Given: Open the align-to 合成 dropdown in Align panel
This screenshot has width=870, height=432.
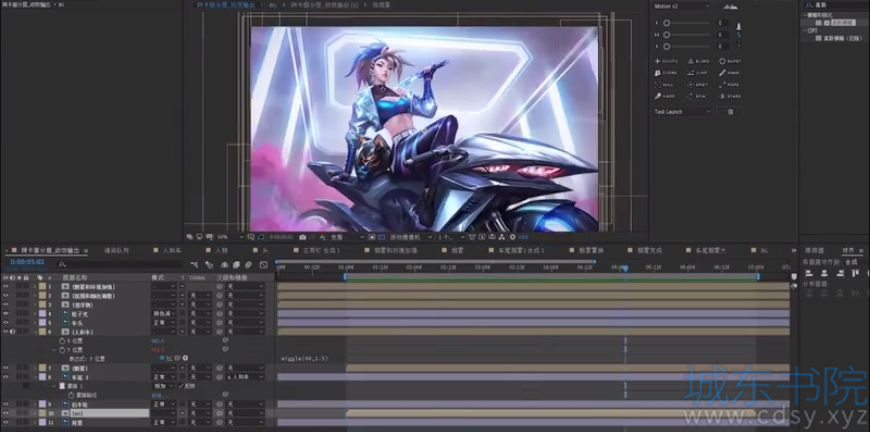Looking at the screenshot, I should pyautogui.click(x=854, y=262).
